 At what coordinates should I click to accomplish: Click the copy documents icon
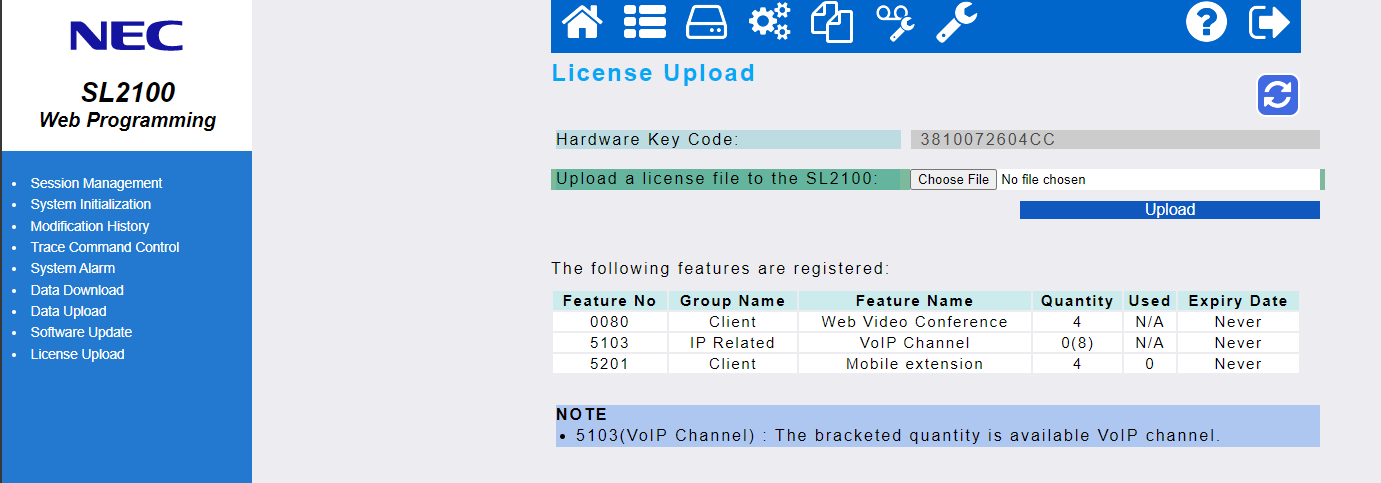coord(832,22)
